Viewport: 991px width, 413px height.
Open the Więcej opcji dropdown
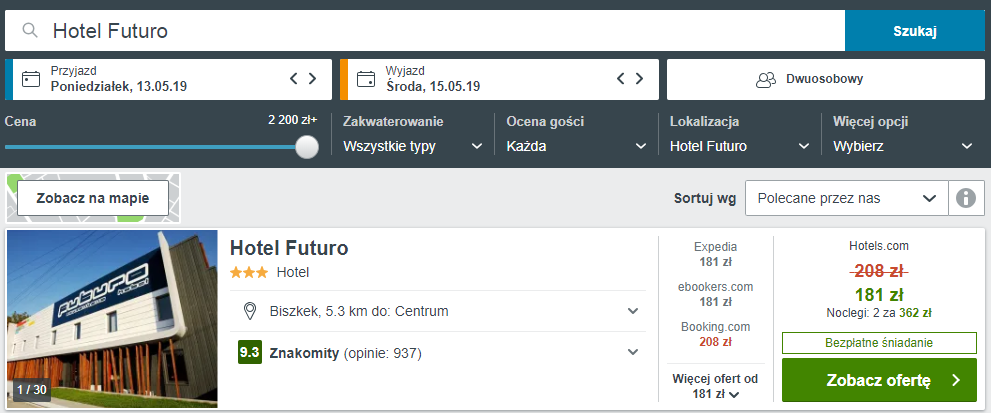pyautogui.click(x=903, y=146)
